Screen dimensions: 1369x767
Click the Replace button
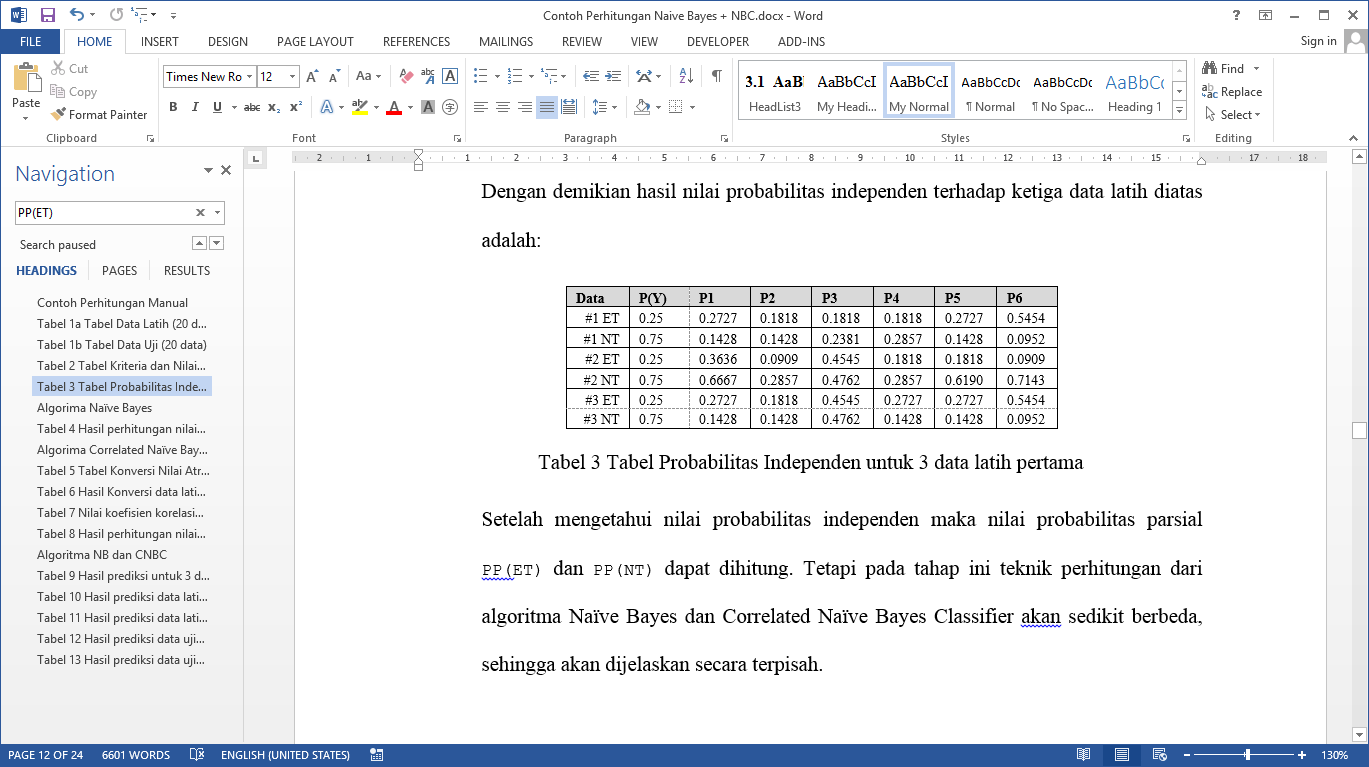pos(1232,92)
